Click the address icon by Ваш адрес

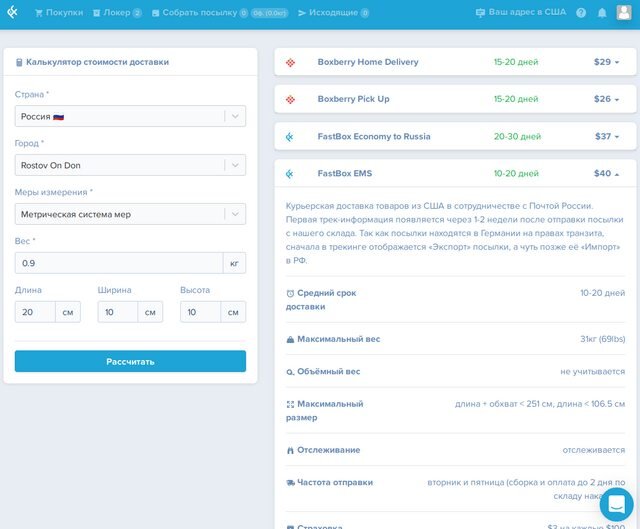point(480,13)
